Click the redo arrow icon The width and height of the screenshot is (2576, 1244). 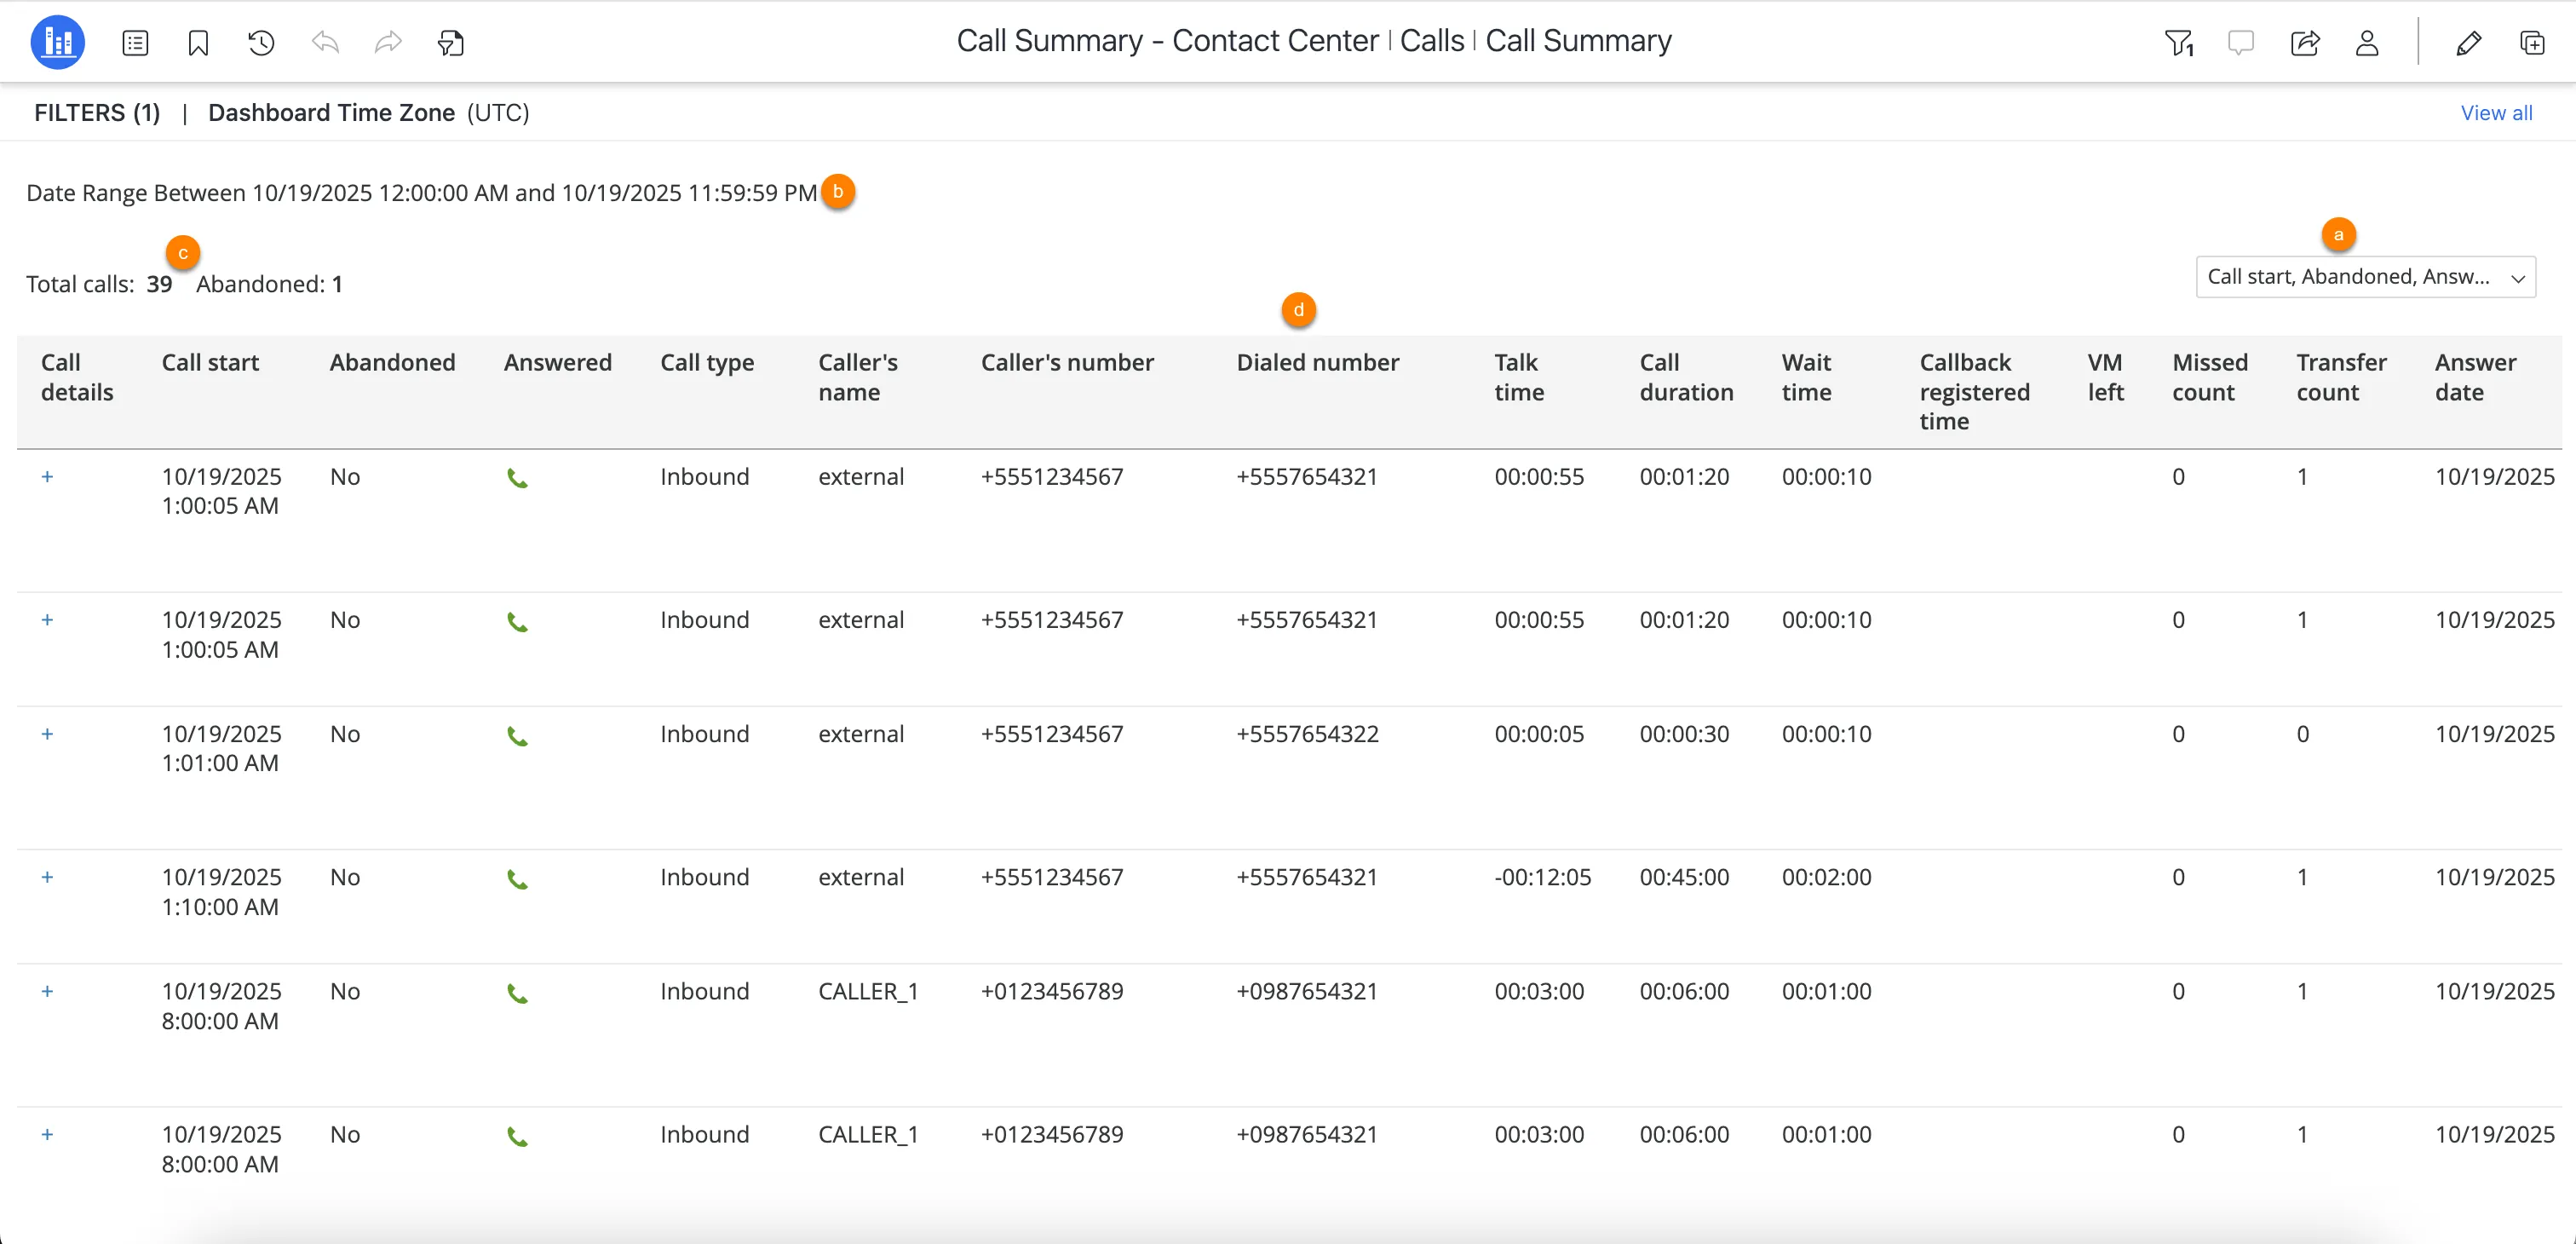coord(388,42)
